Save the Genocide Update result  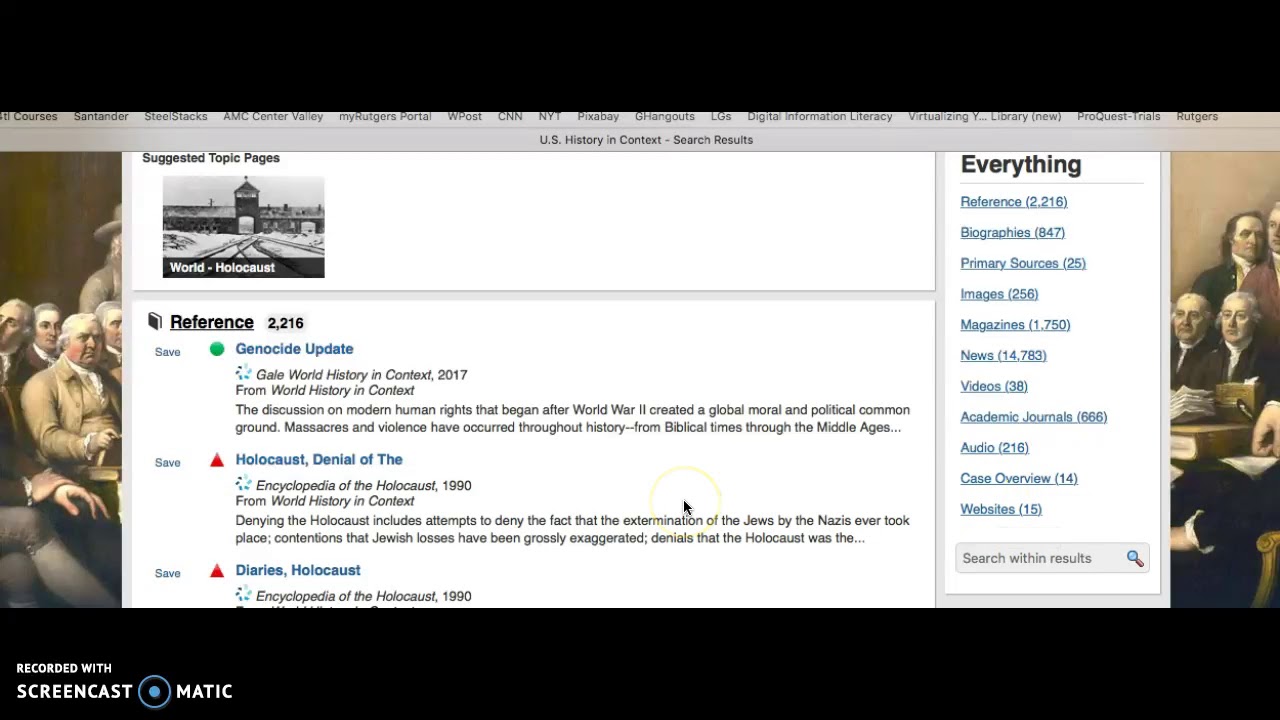coord(167,352)
